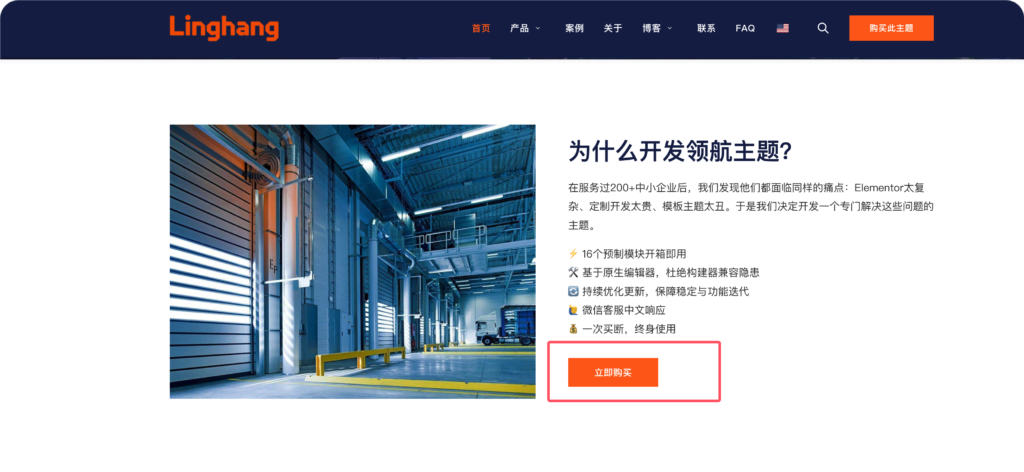Go to the 首页 menu item
Viewport: 1024px width, 472px height.
(481, 28)
